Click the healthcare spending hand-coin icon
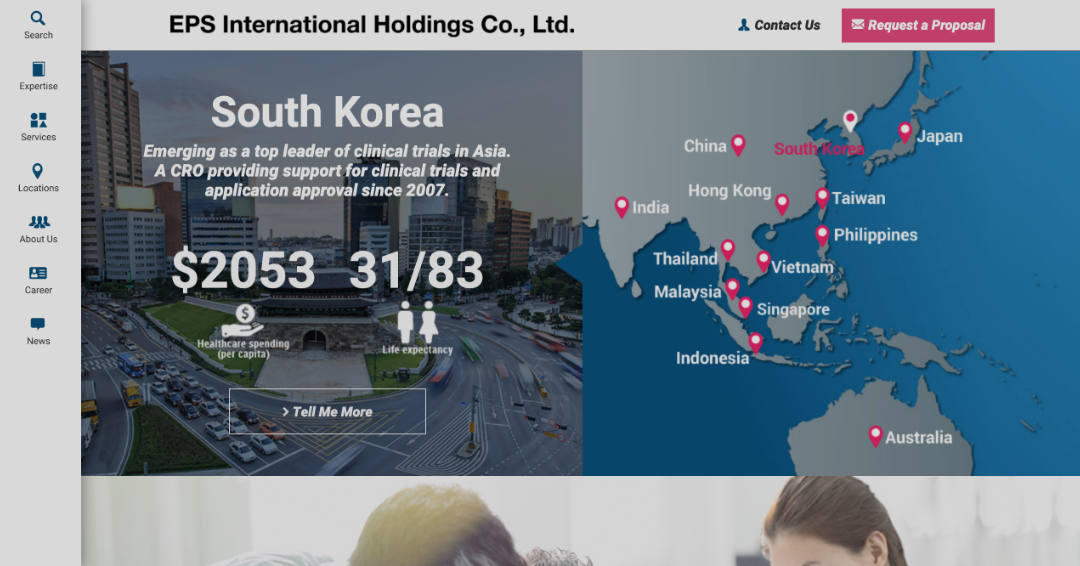The width and height of the screenshot is (1080, 566). point(242,320)
